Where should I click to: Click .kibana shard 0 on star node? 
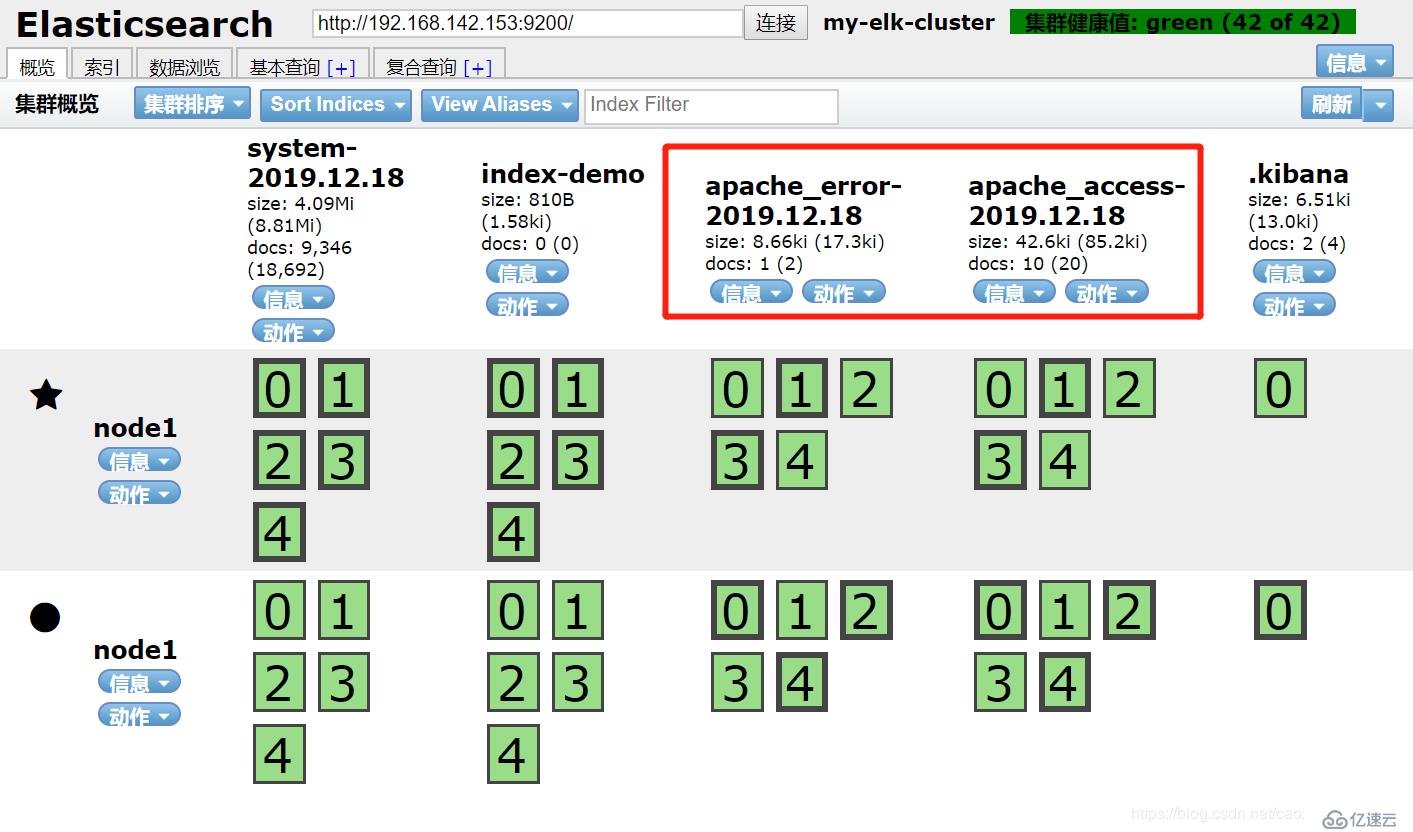click(x=1280, y=388)
